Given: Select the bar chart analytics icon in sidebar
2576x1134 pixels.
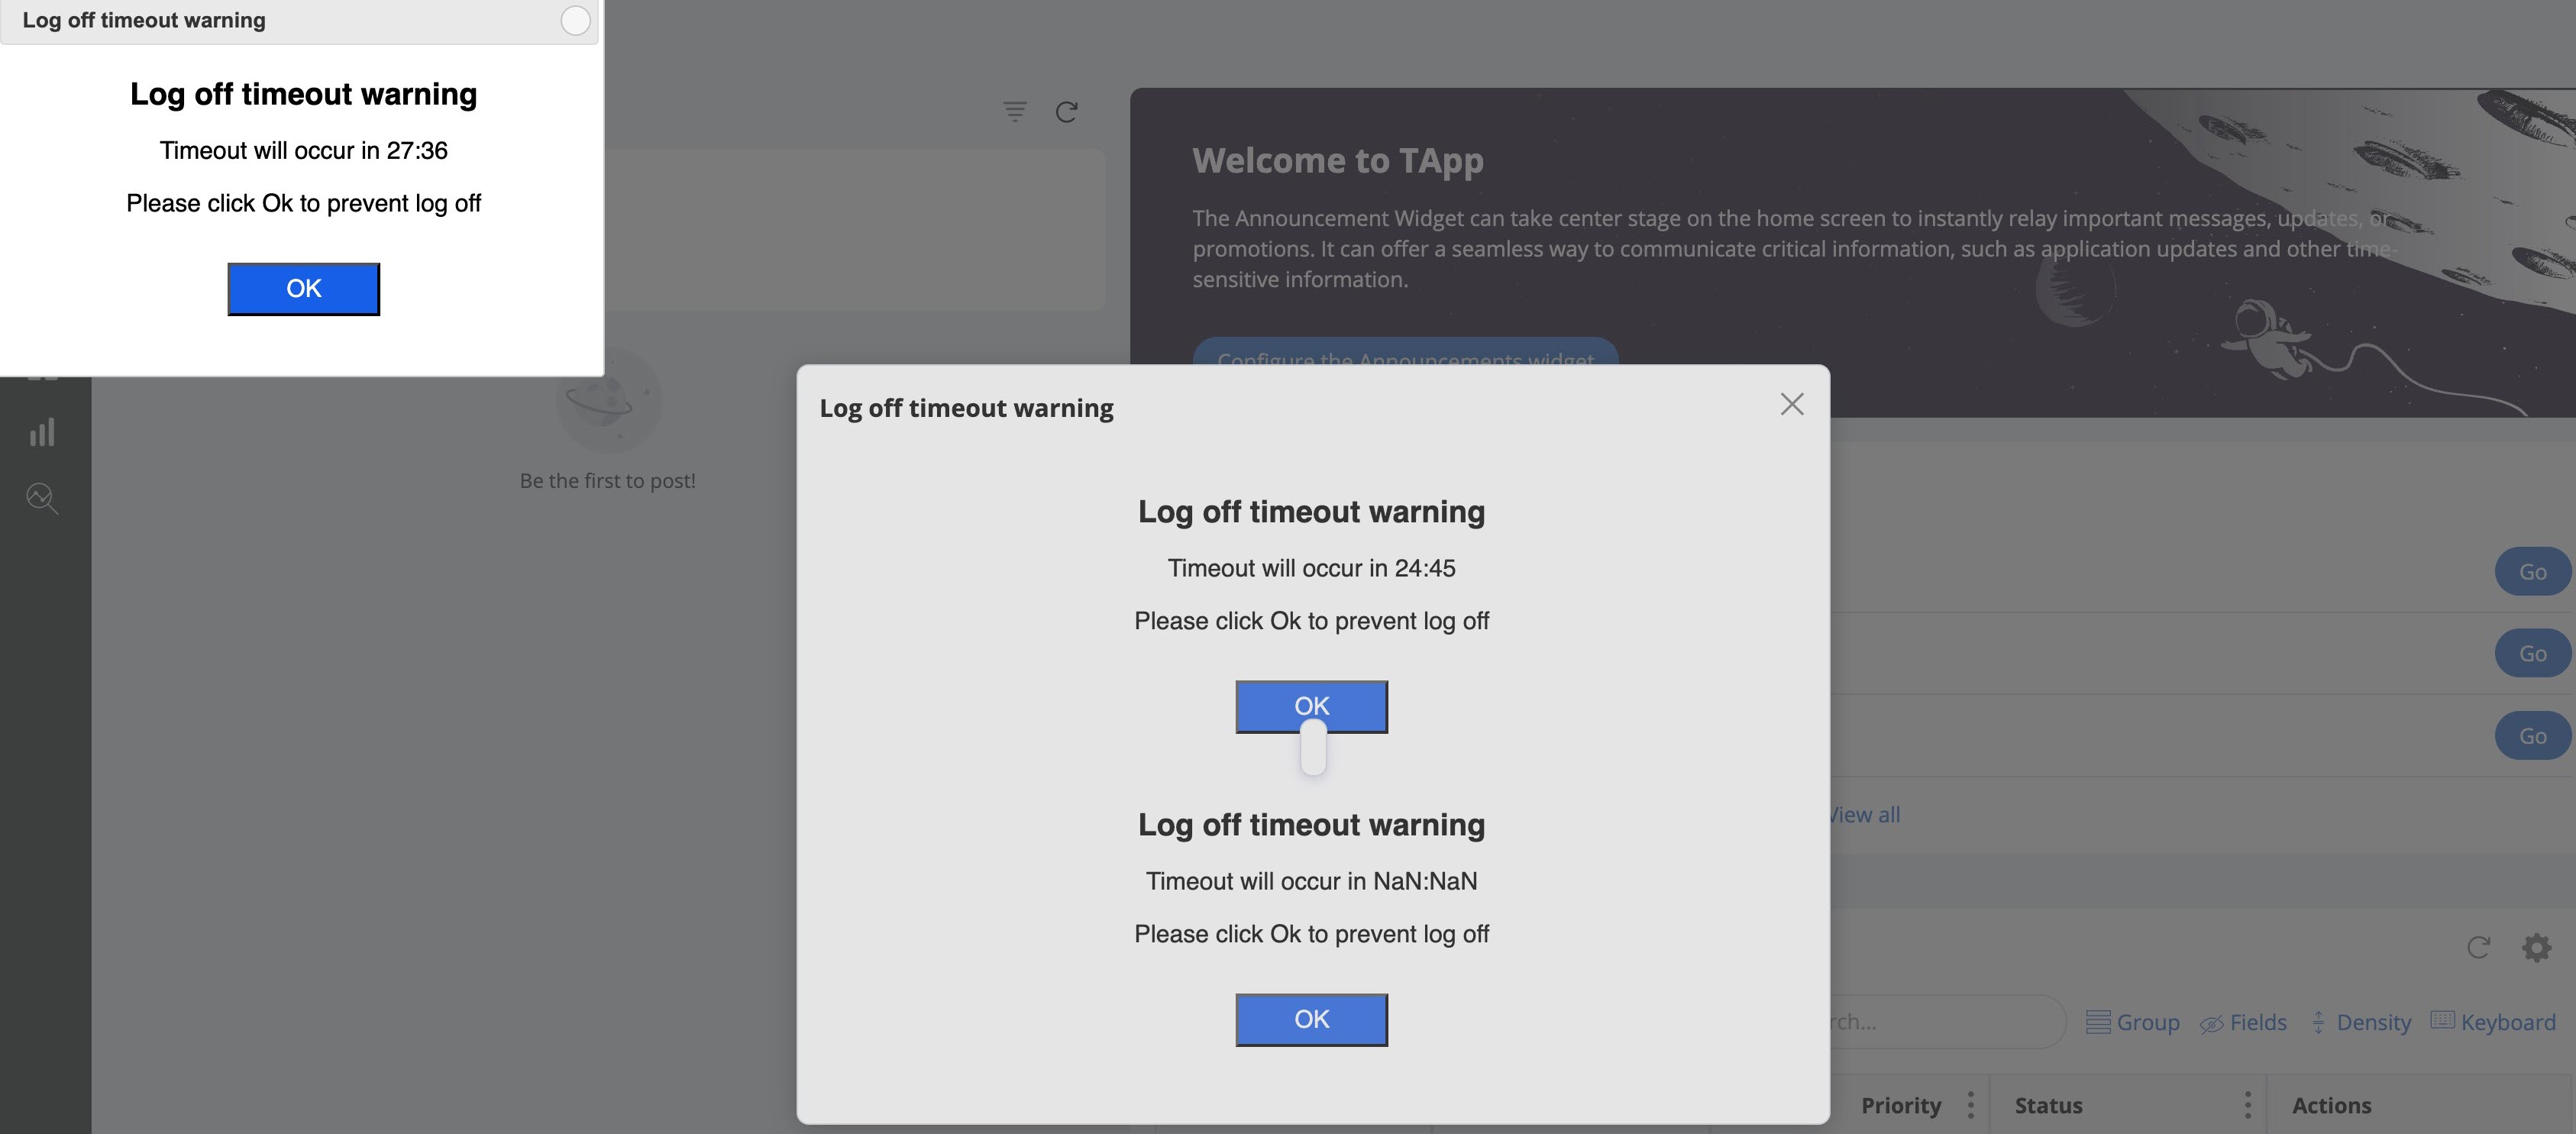Looking at the screenshot, I should pos(42,432).
